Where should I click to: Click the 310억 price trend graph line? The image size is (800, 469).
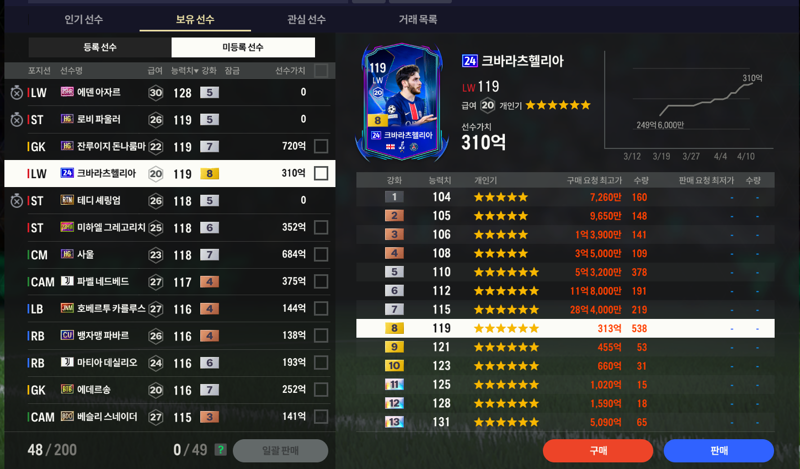706,100
